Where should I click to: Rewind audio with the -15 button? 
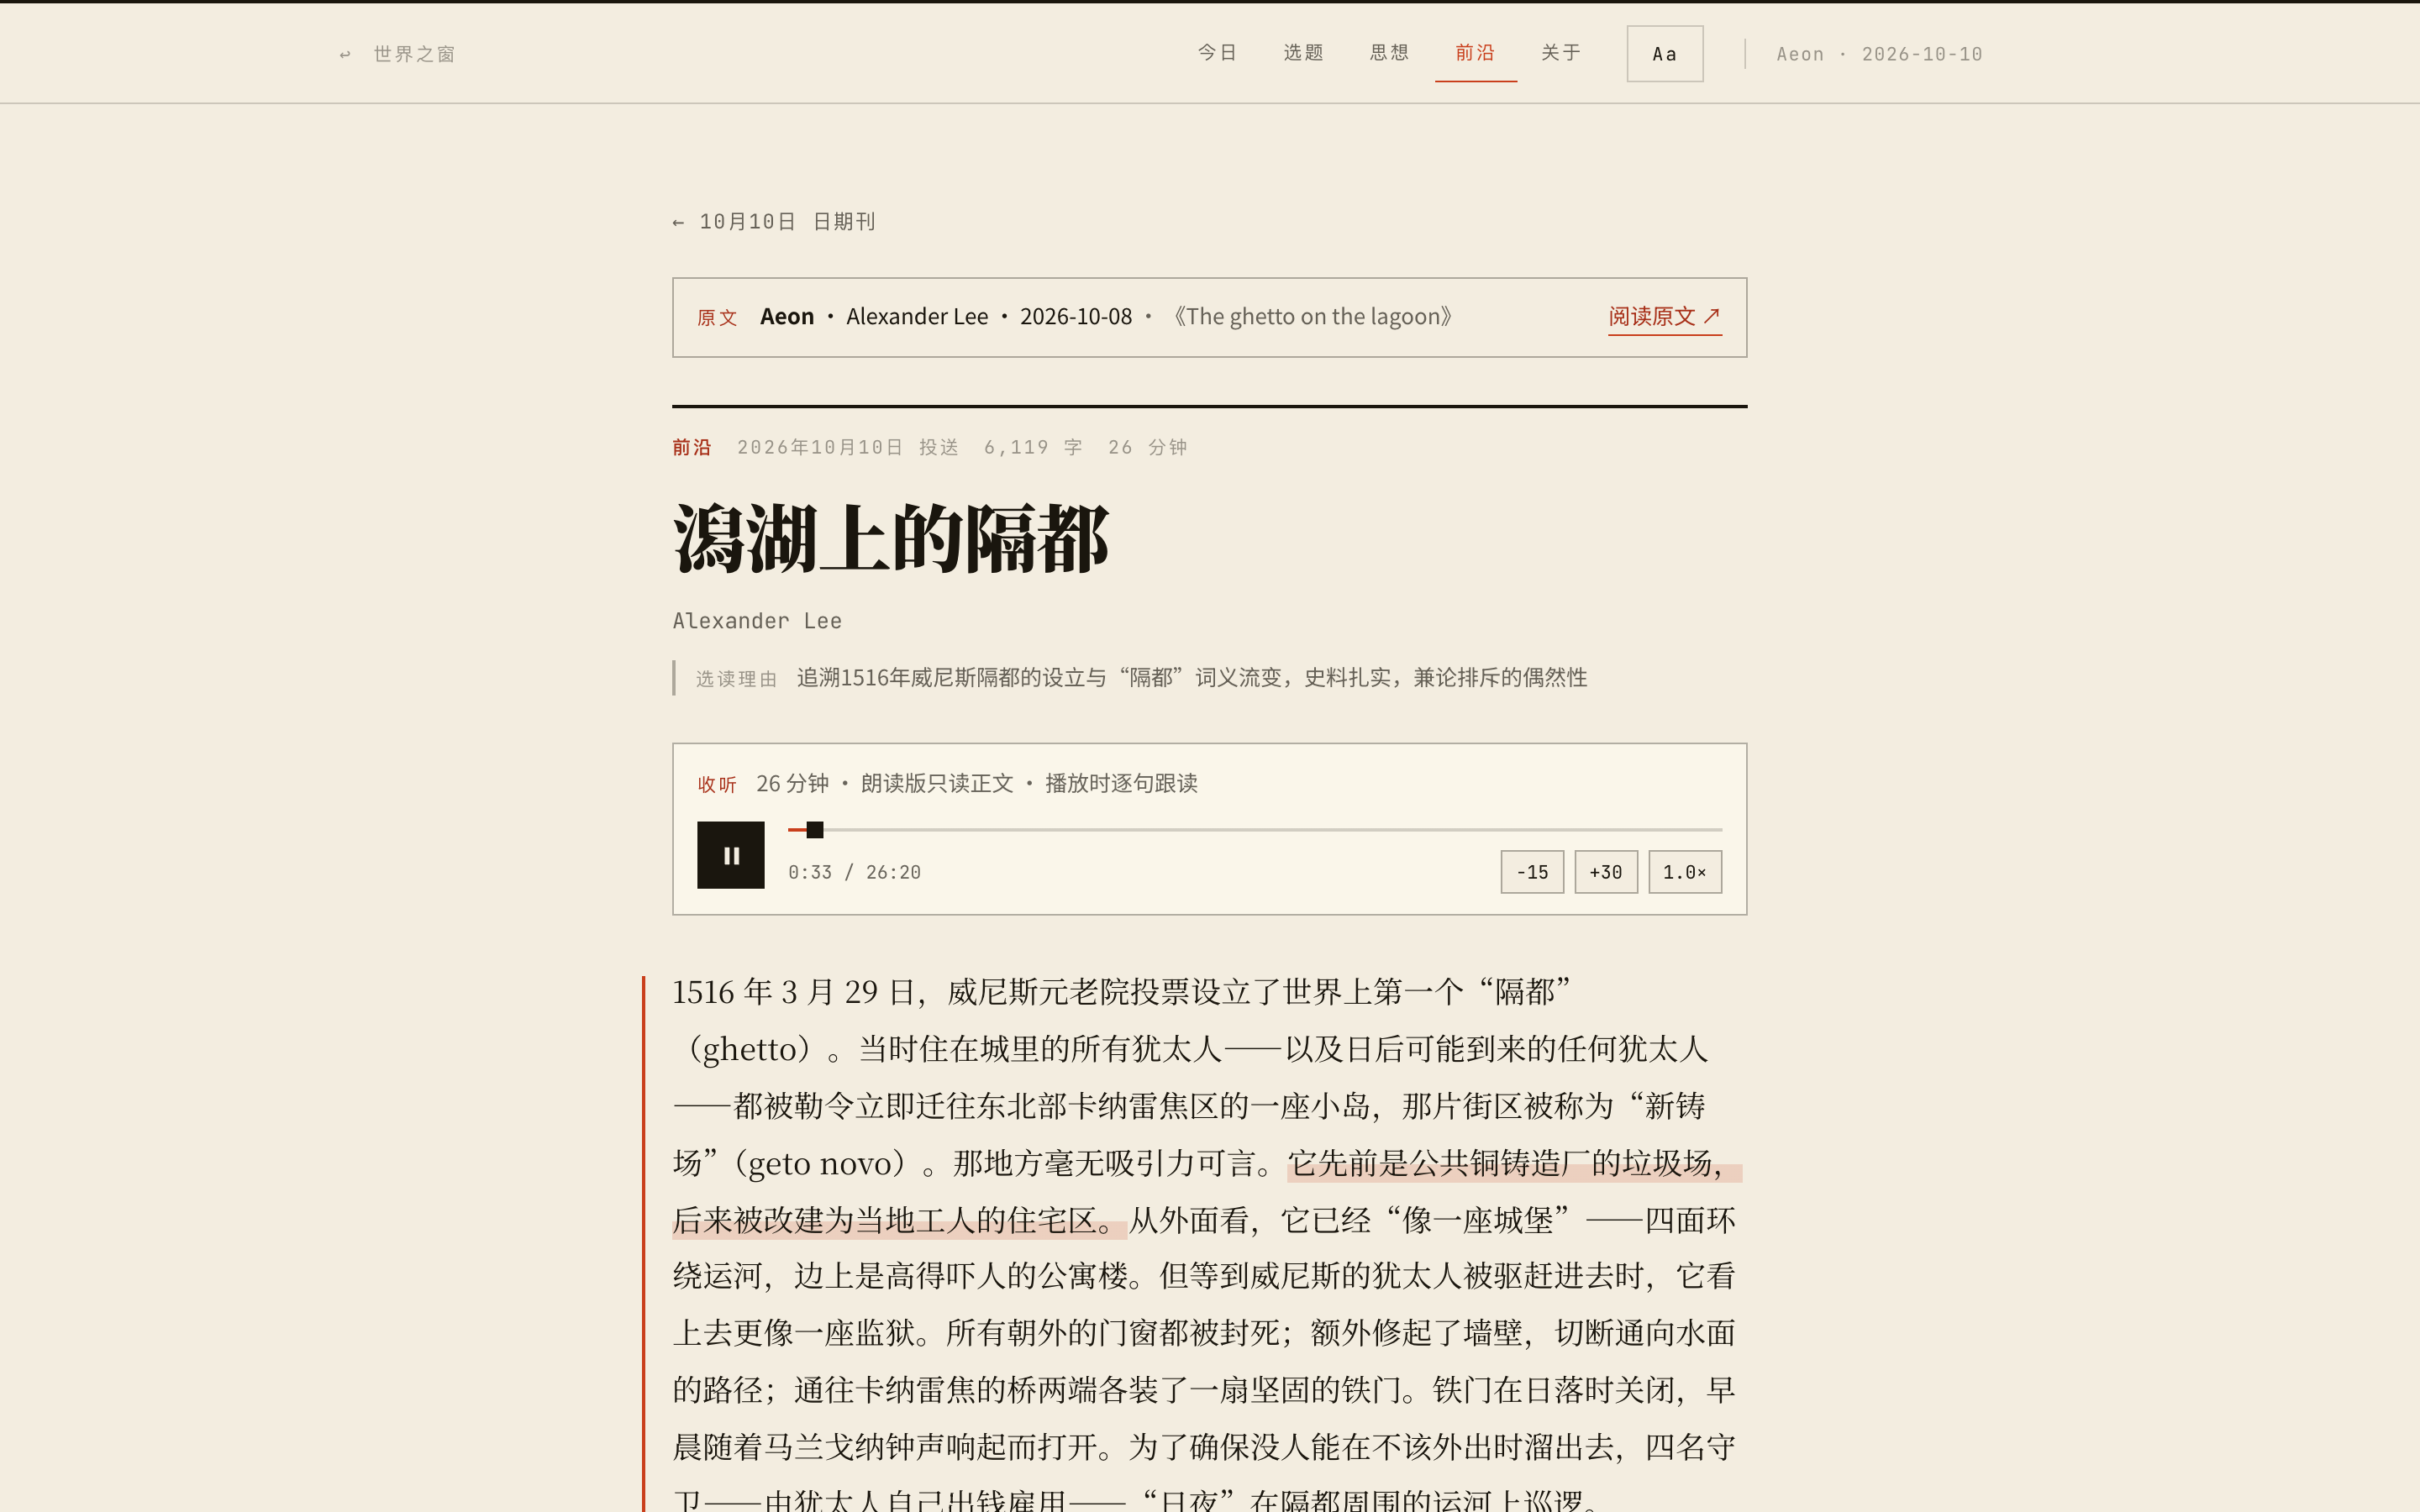[1532, 872]
